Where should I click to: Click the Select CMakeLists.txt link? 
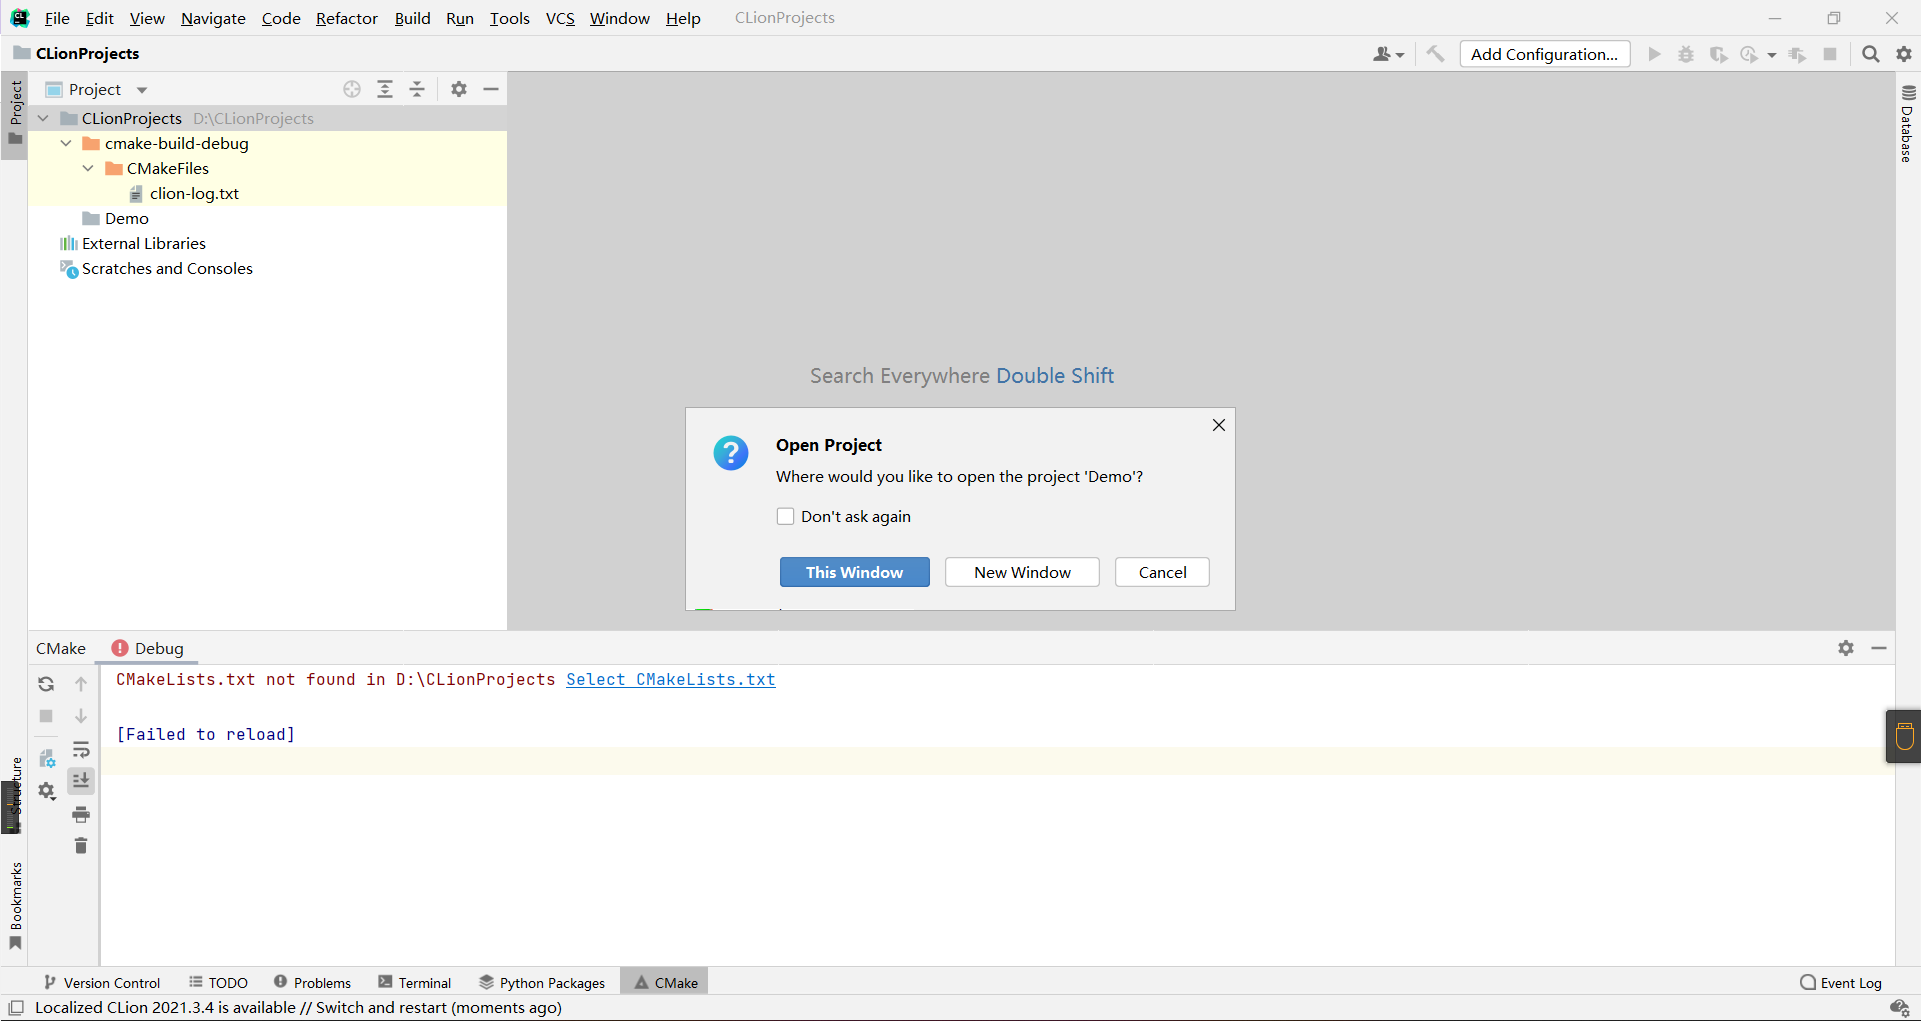pyautogui.click(x=671, y=679)
